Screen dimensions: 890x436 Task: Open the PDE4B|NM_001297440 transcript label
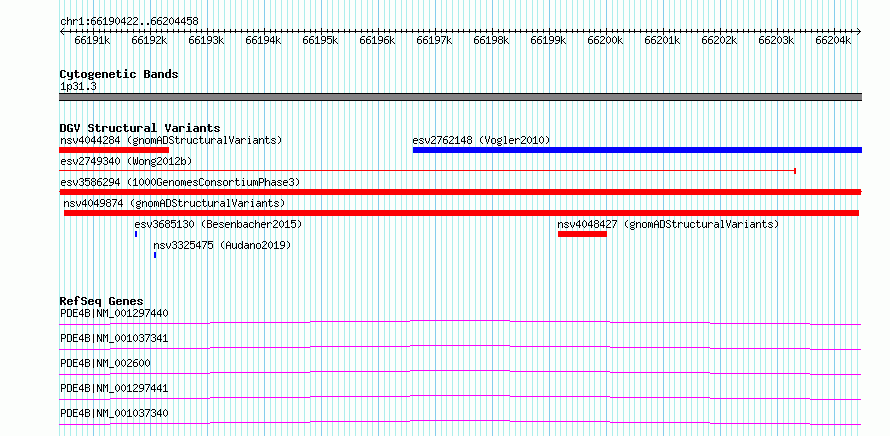click(114, 313)
